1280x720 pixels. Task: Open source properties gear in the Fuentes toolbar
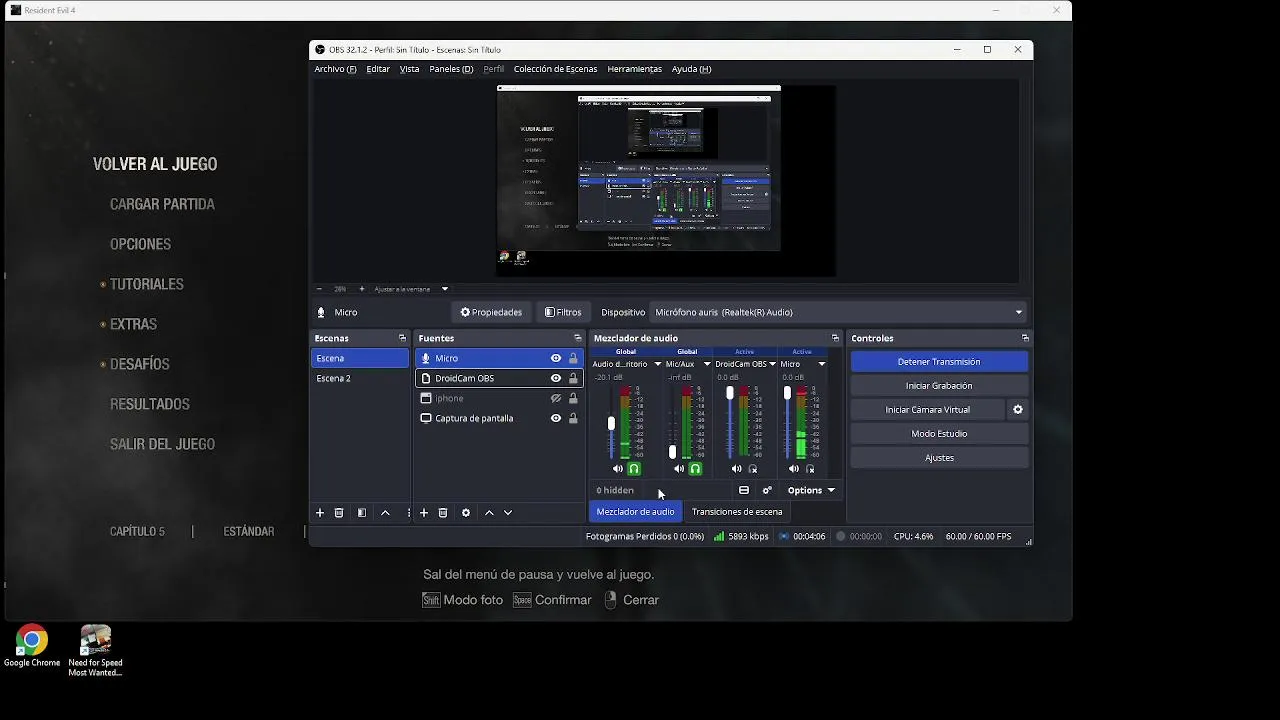click(x=466, y=513)
